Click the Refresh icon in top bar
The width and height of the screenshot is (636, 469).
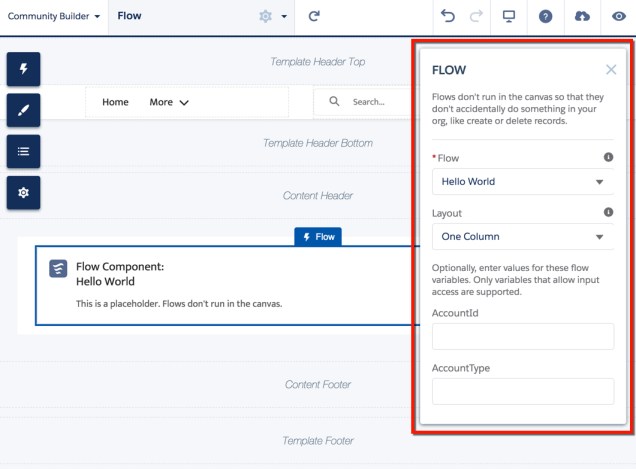[x=314, y=17]
